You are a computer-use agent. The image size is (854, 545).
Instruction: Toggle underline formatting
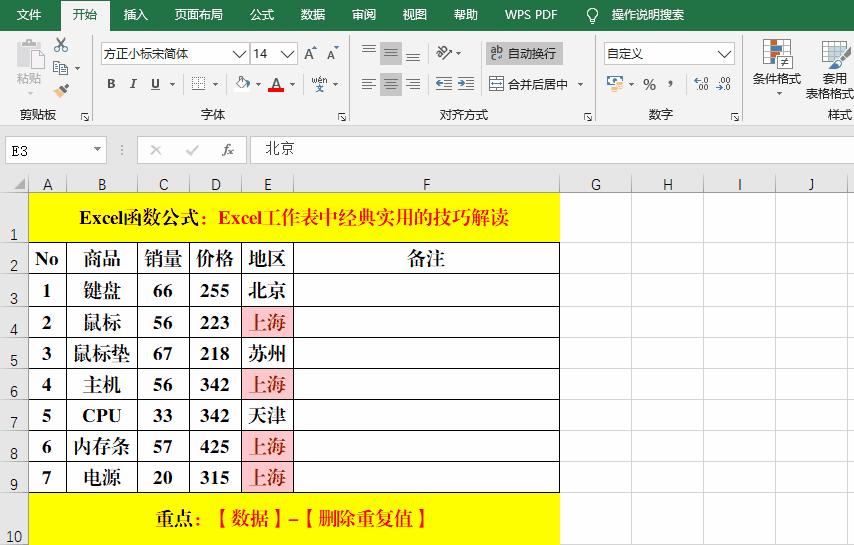tap(155, 84)
